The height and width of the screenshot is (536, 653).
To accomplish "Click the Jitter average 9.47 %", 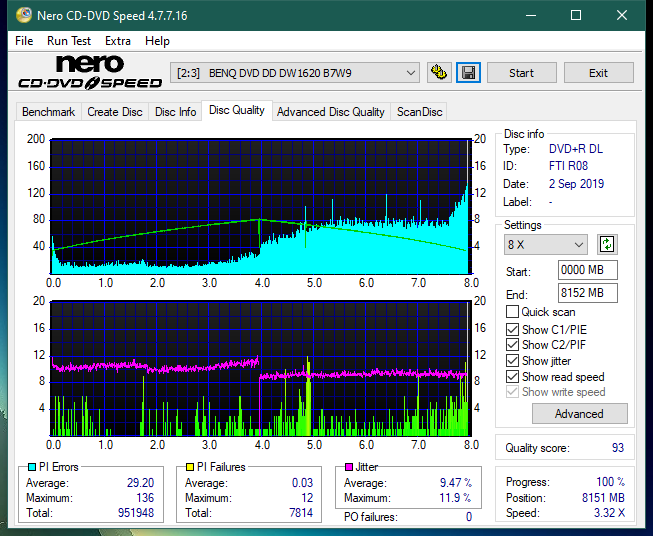I will tap(456, 482).
